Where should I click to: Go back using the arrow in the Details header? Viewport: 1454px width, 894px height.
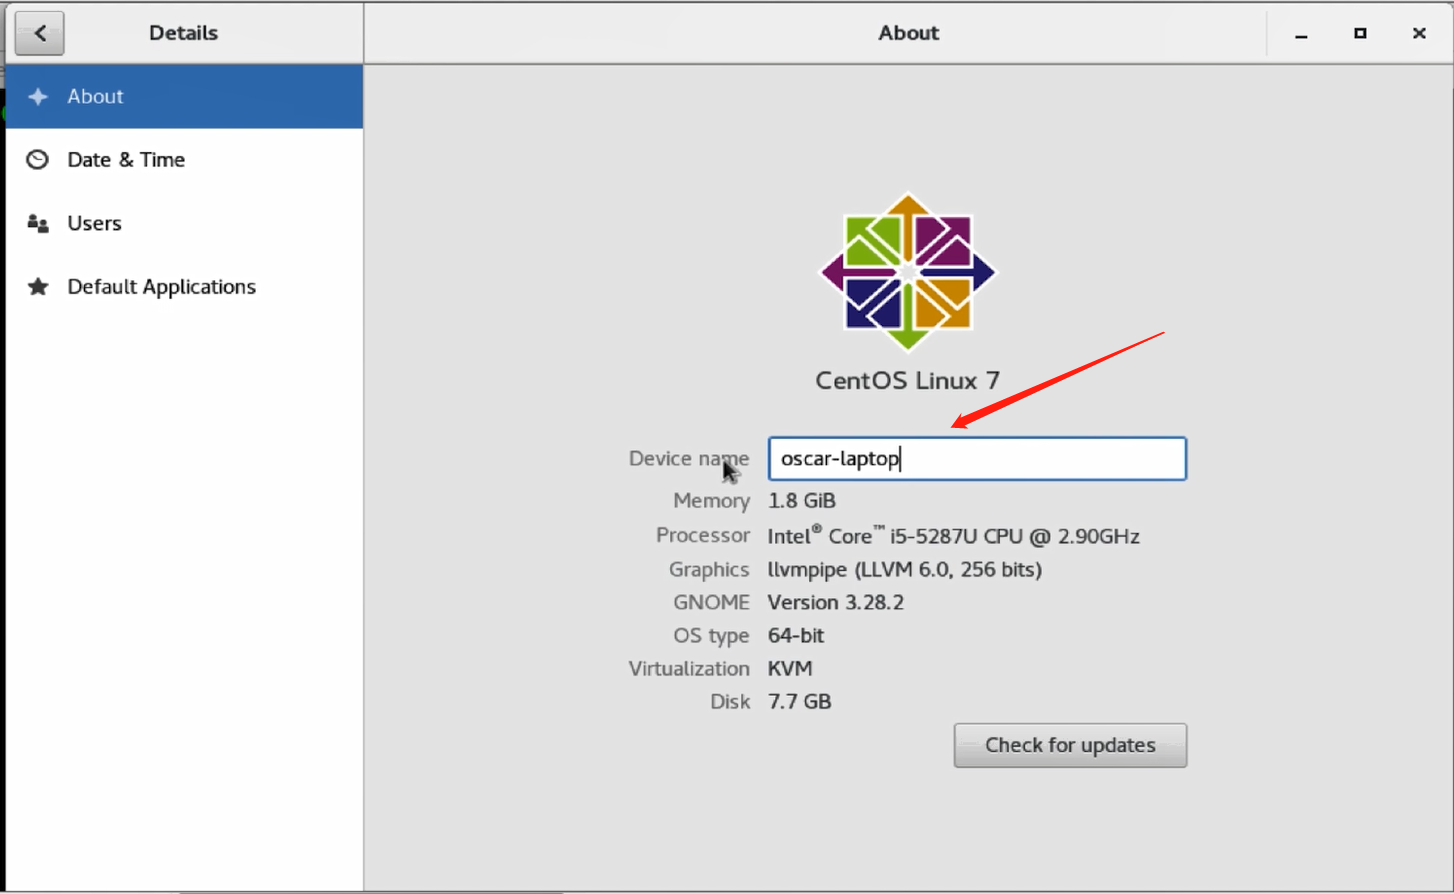40,33
